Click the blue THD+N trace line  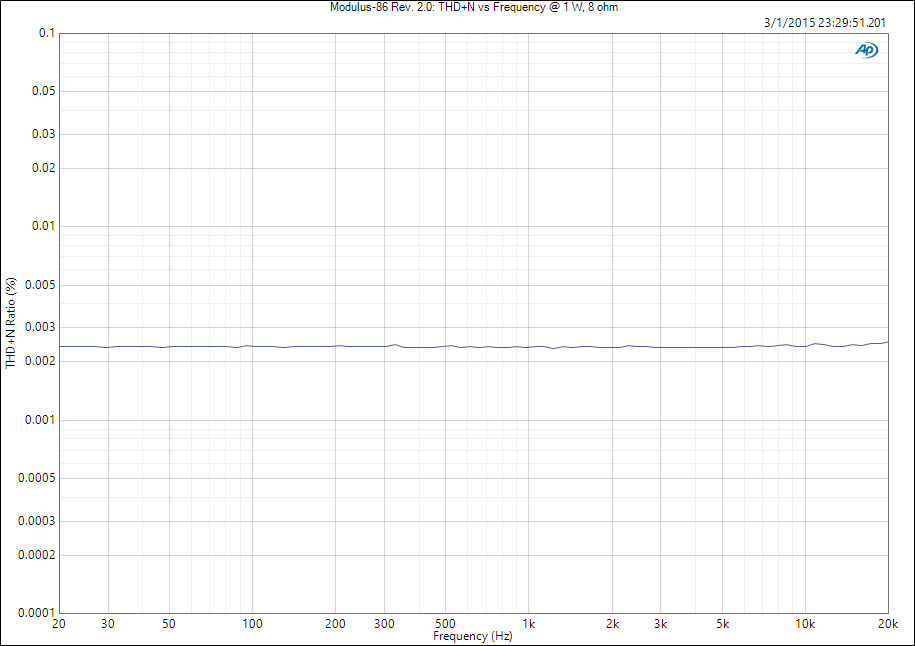(474, 347)
